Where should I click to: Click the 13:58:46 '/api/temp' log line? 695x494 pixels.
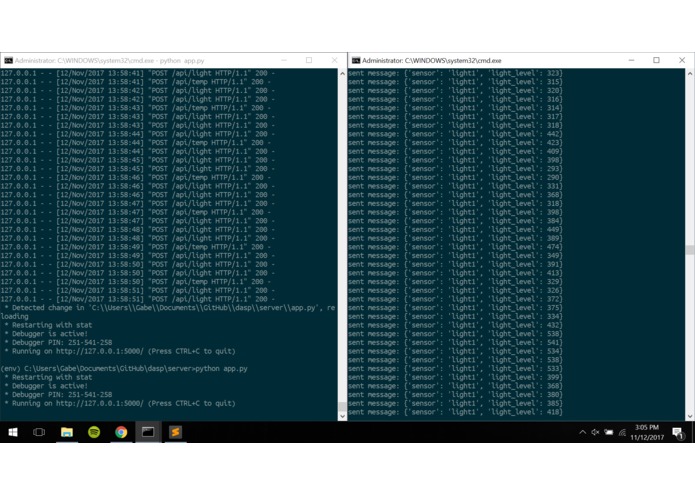tap(135, 178)
